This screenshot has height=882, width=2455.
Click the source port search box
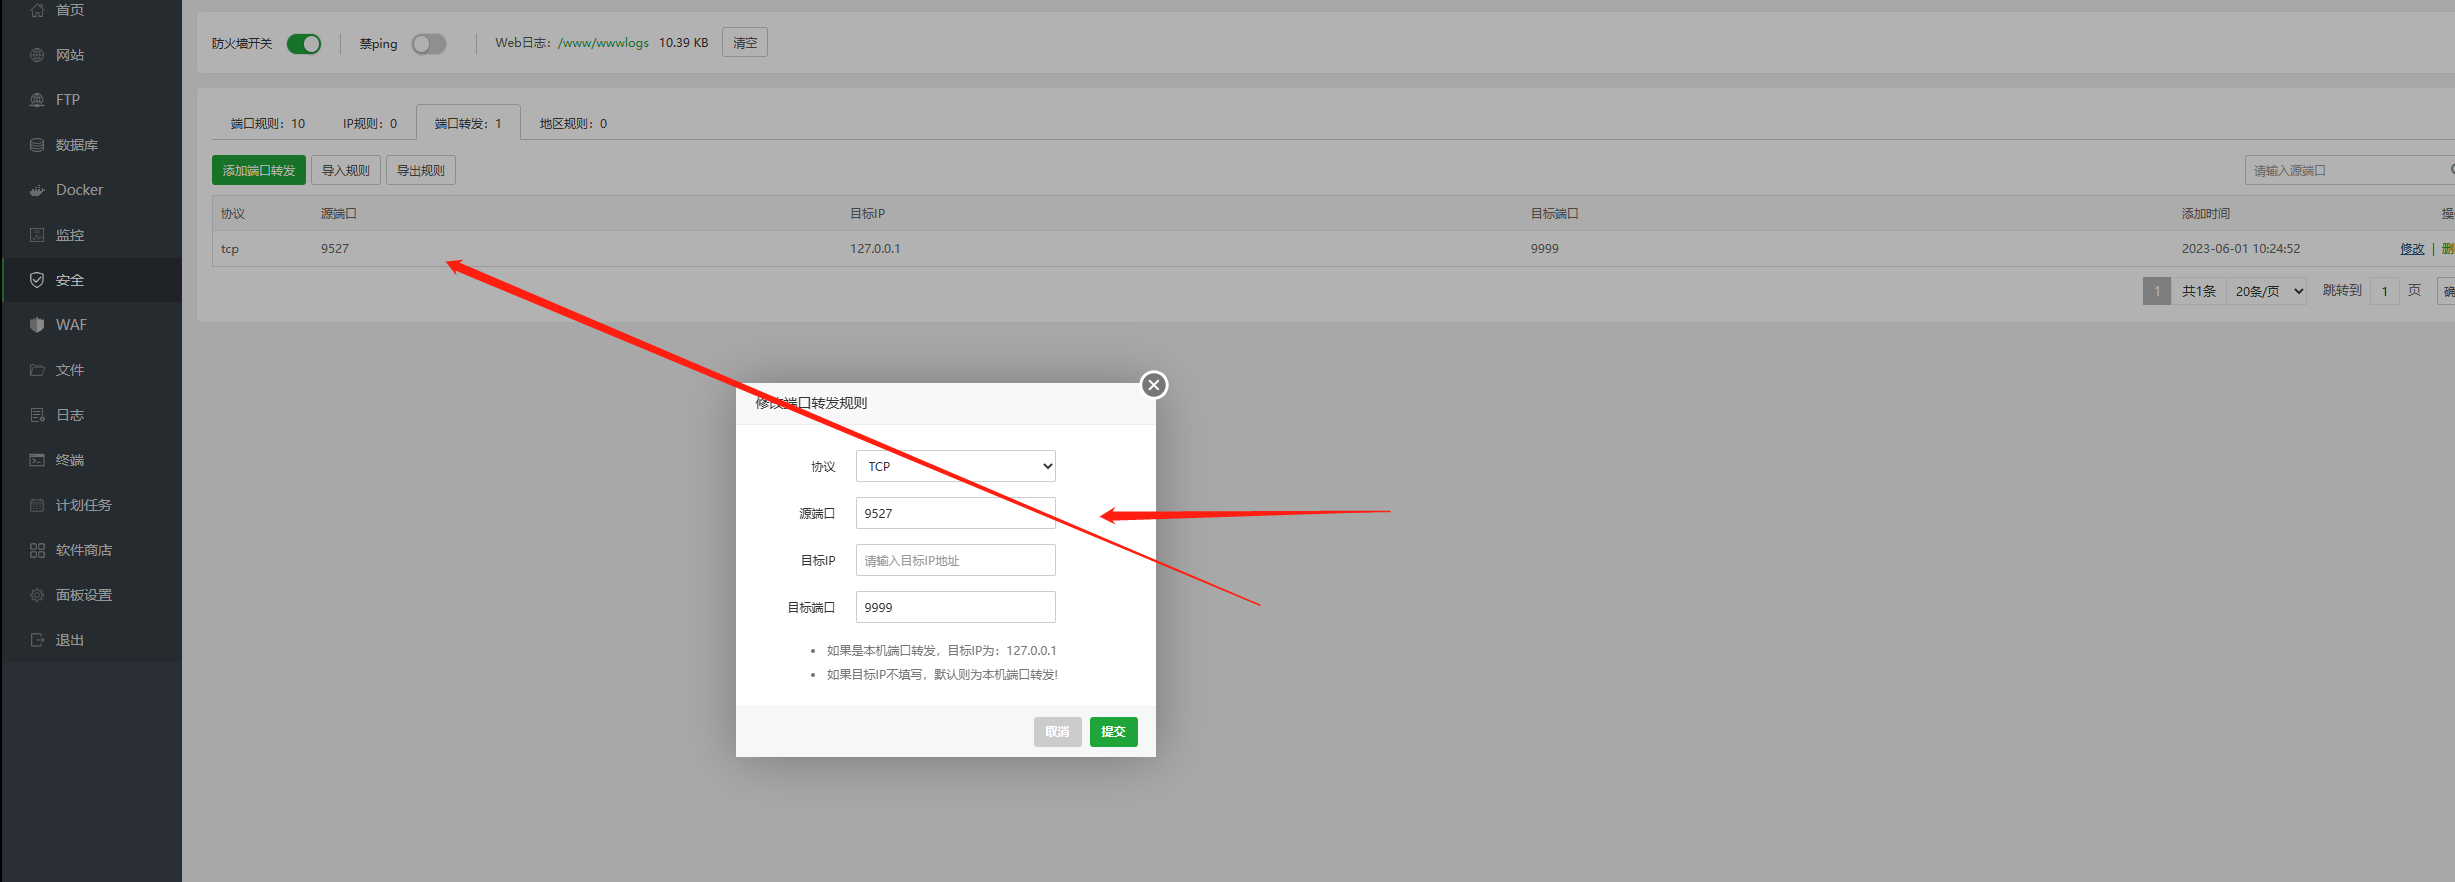point(2349,170)
